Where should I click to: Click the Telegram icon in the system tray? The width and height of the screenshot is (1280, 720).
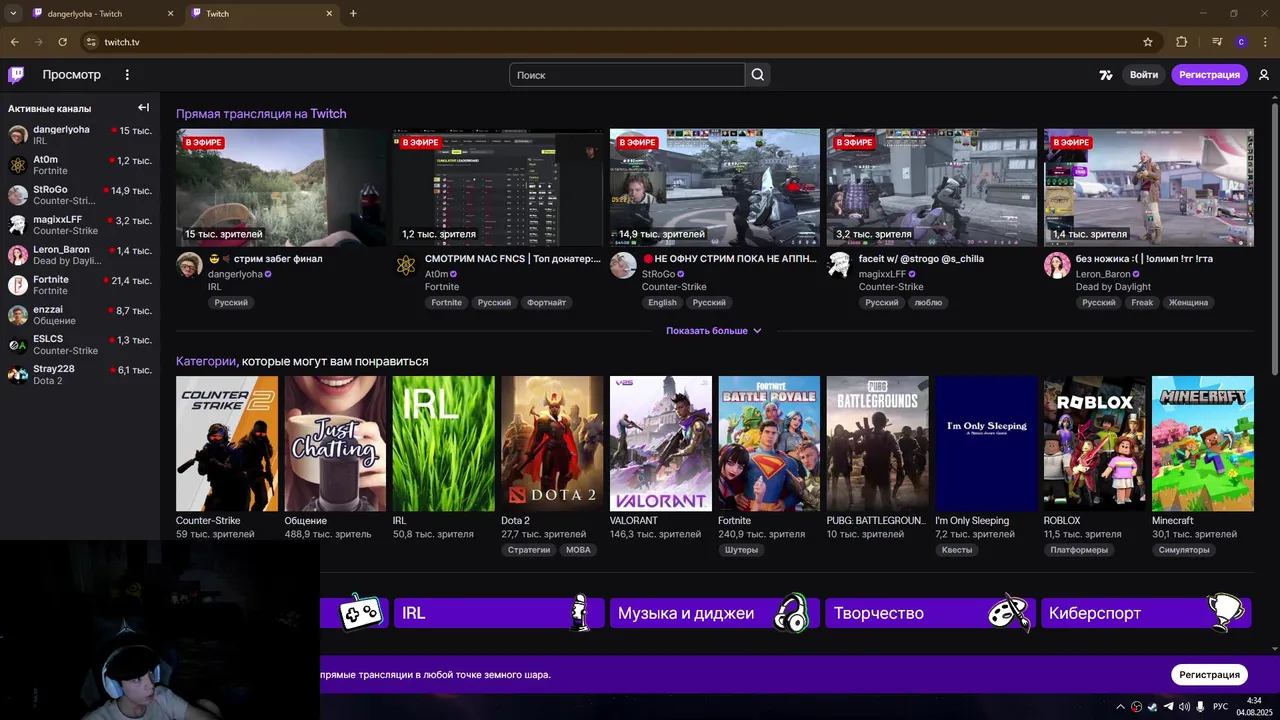[x=1169, y=706]
